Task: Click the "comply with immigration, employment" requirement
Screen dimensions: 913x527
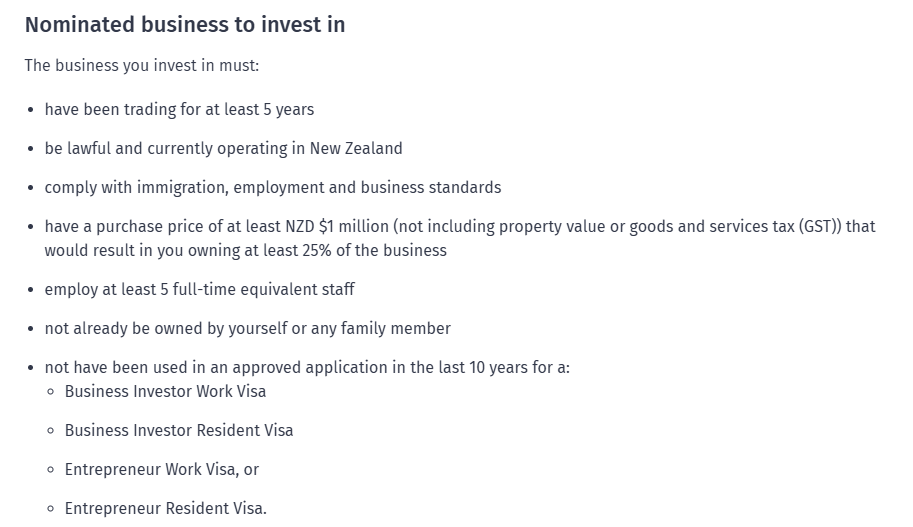Action: [200, 187]
